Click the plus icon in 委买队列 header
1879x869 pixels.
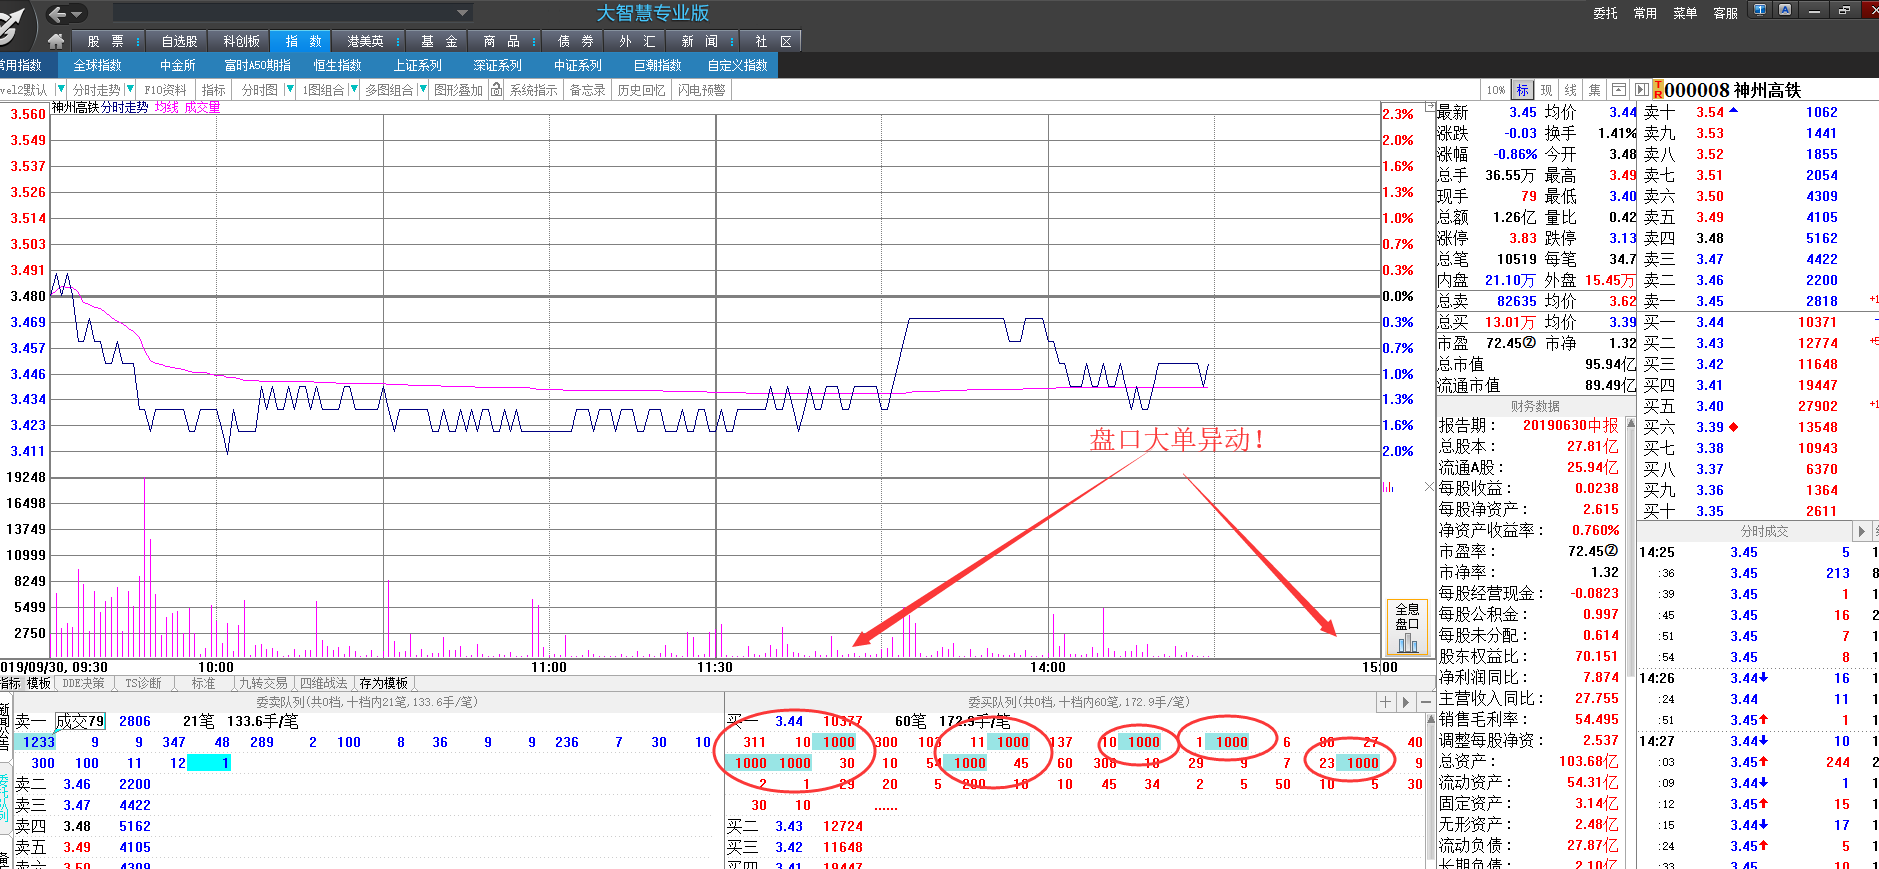click(1385, 702)
